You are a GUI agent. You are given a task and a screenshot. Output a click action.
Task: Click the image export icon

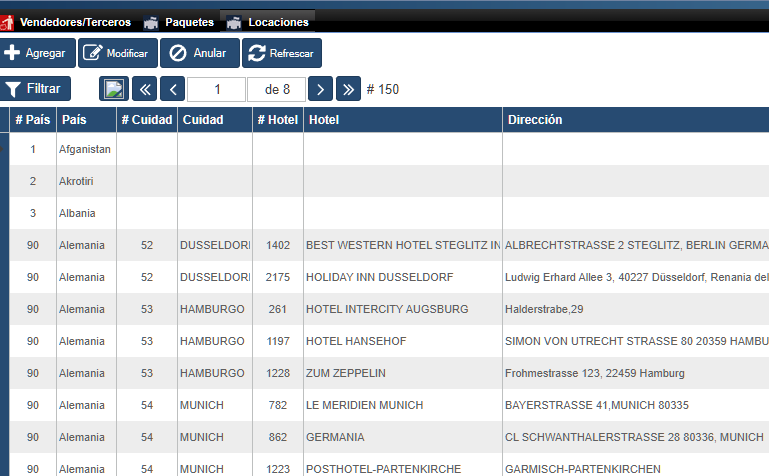click(x=114, y=89)
